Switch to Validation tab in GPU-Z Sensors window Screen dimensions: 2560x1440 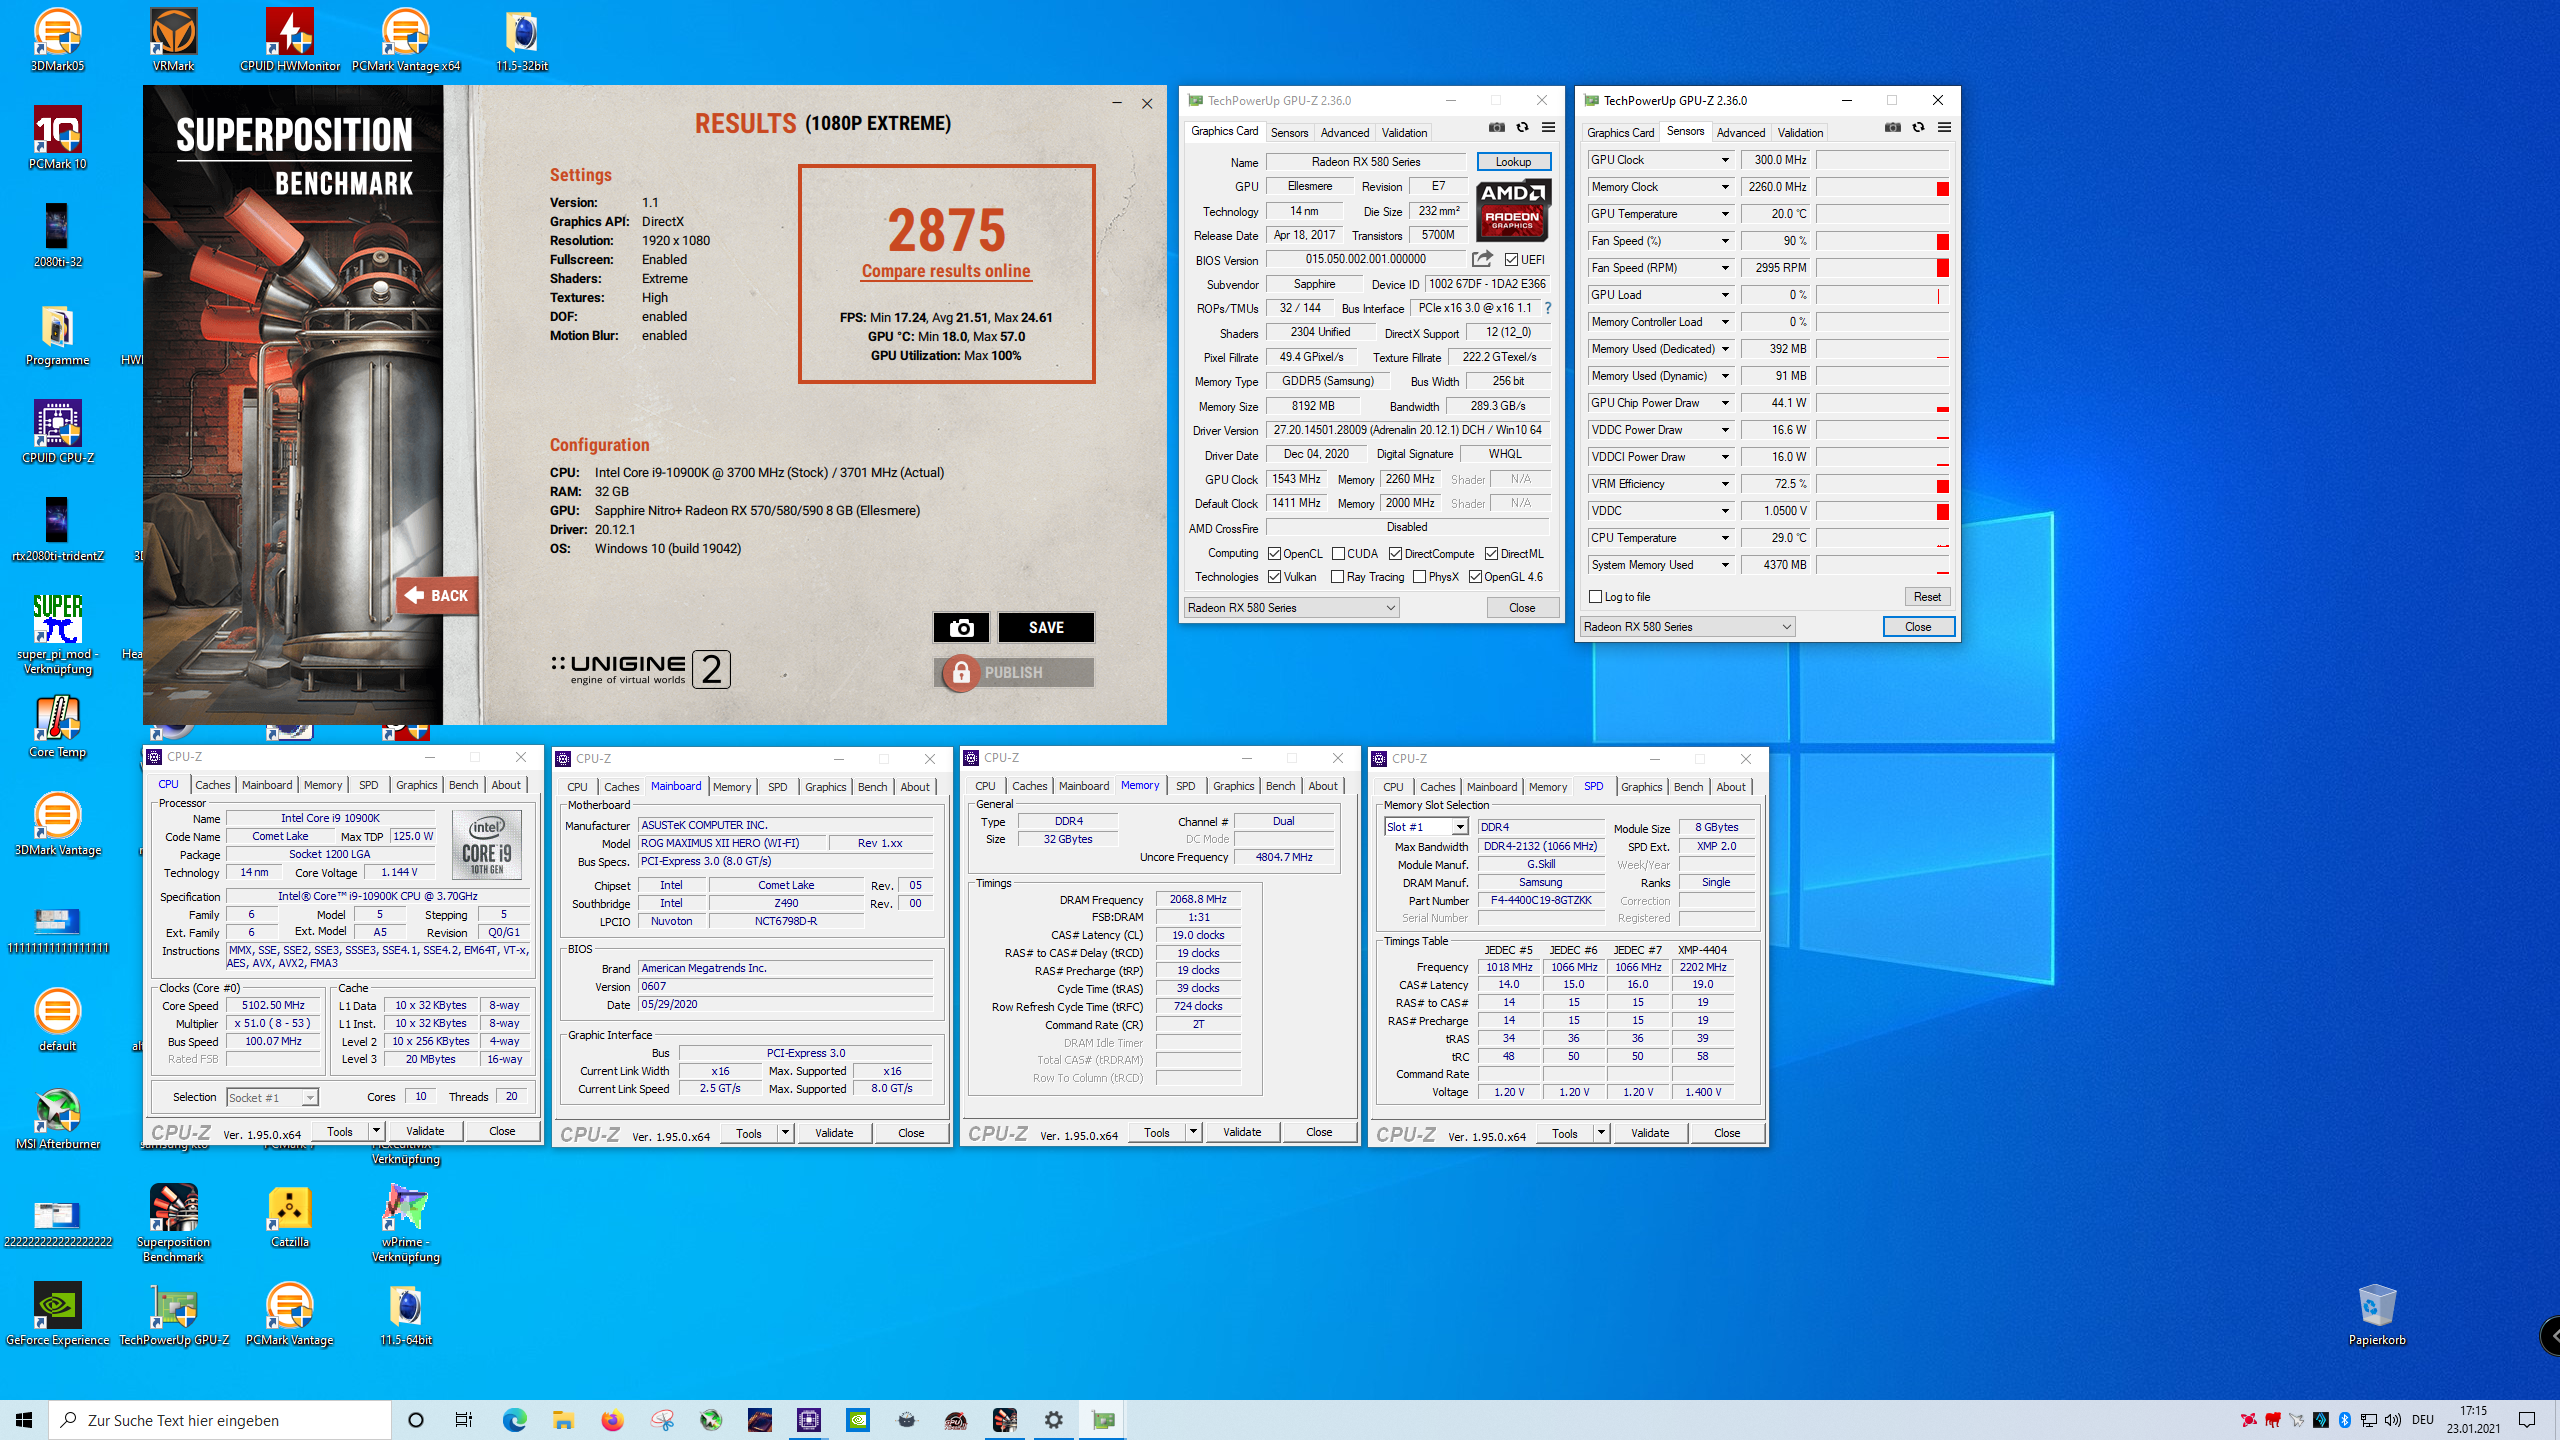(1800, 132)
